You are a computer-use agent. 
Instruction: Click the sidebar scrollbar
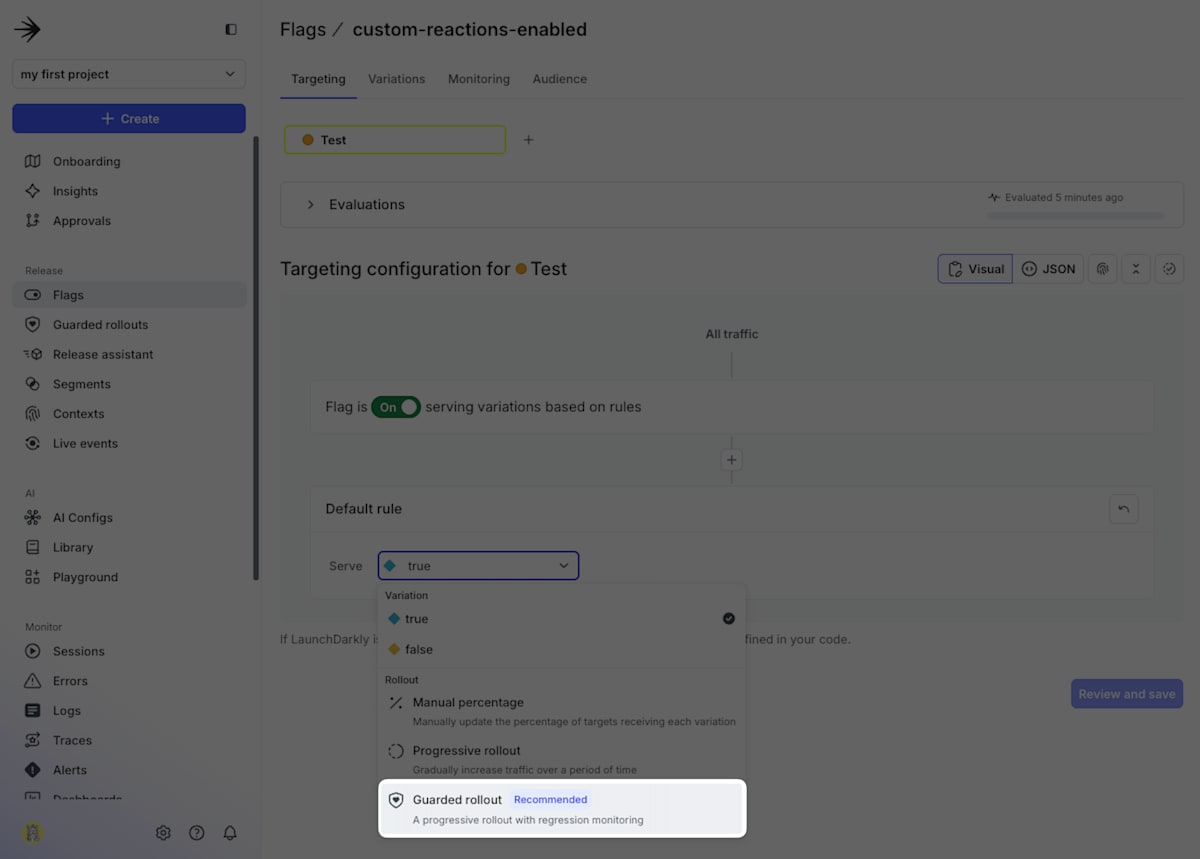[256, 358]
